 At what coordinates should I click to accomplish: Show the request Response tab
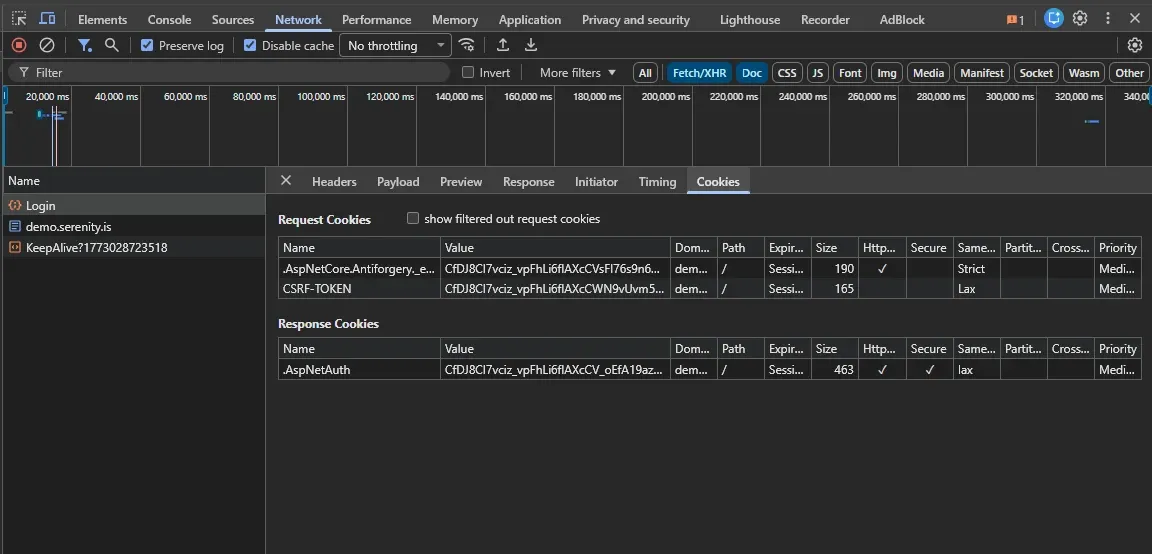tap(528, 181)
